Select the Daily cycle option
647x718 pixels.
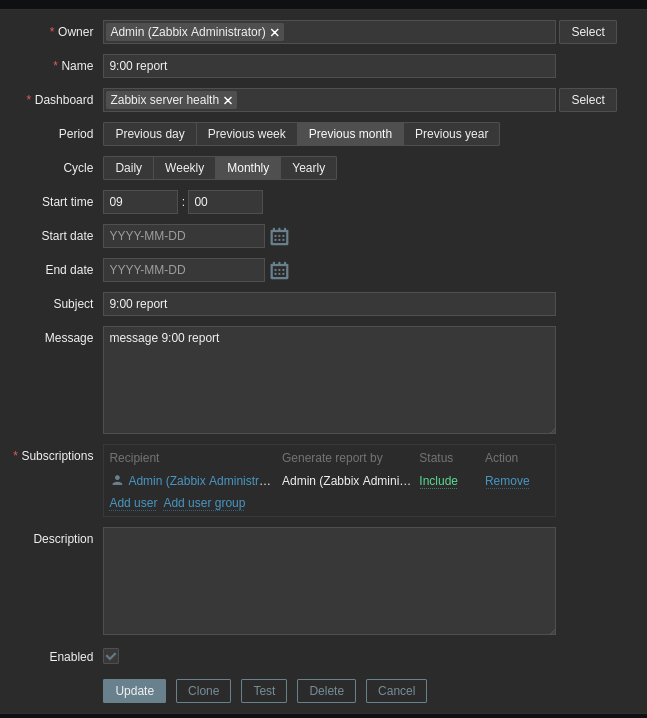click(128, 168)
